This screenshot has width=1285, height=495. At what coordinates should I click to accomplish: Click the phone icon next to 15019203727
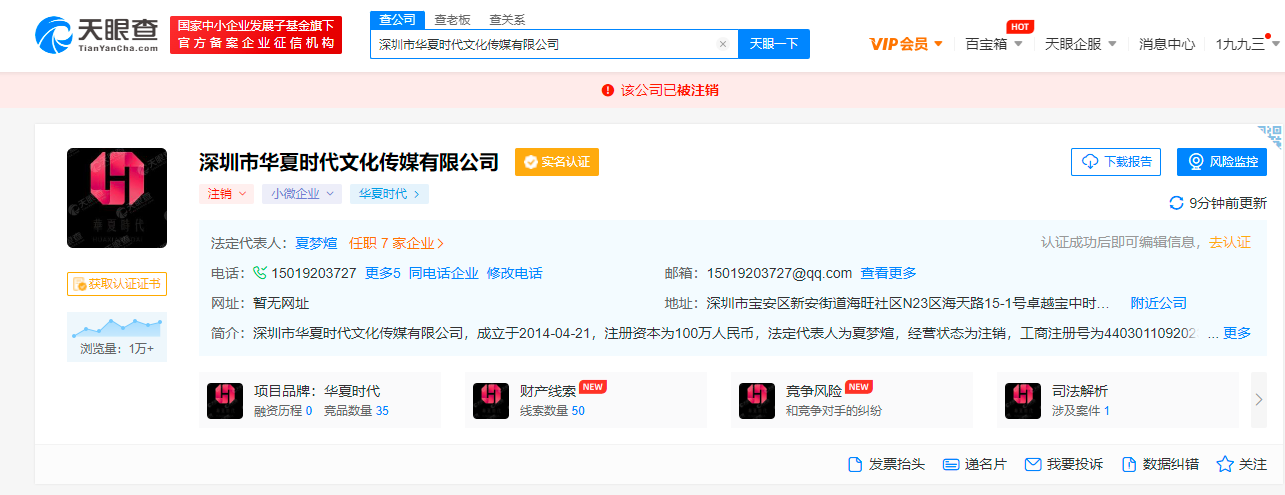click(260, 273)
